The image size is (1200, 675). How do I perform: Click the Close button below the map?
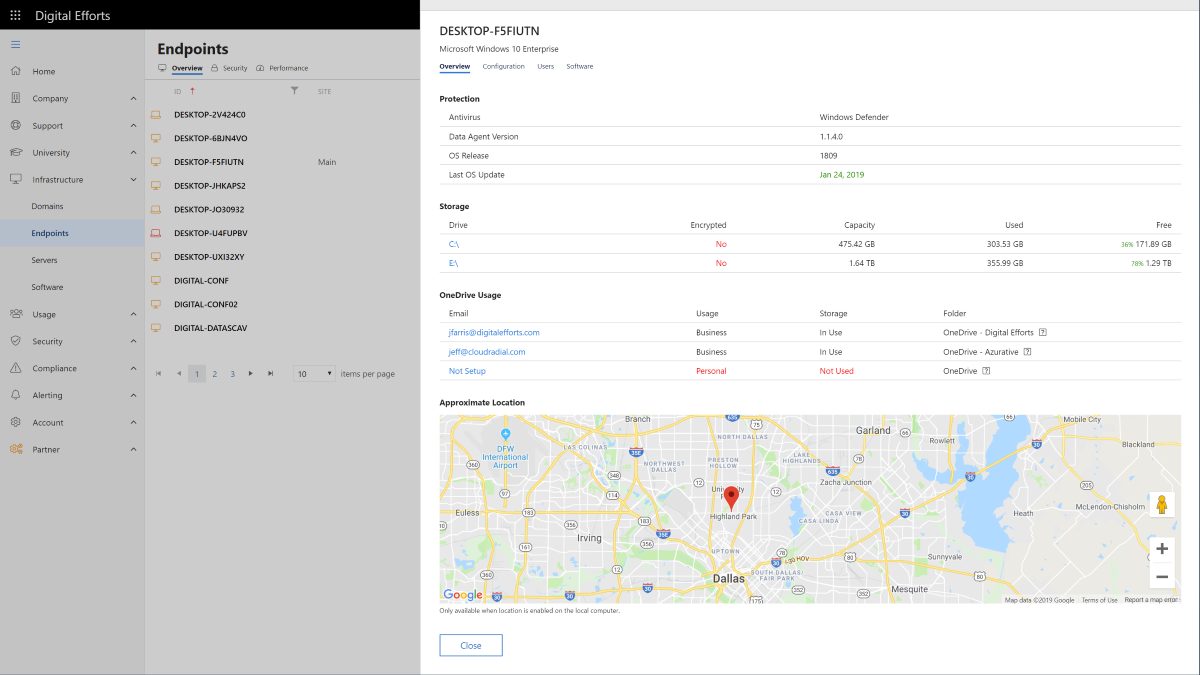470,645
